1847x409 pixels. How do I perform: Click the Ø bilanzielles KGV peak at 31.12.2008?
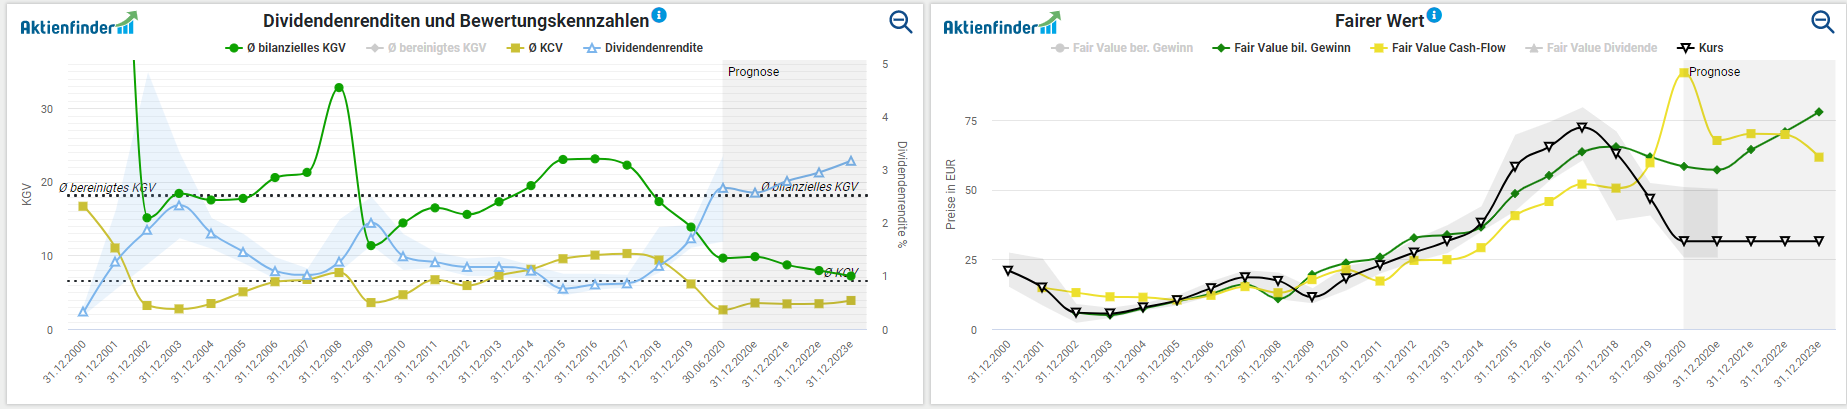[x=339, y=88]
